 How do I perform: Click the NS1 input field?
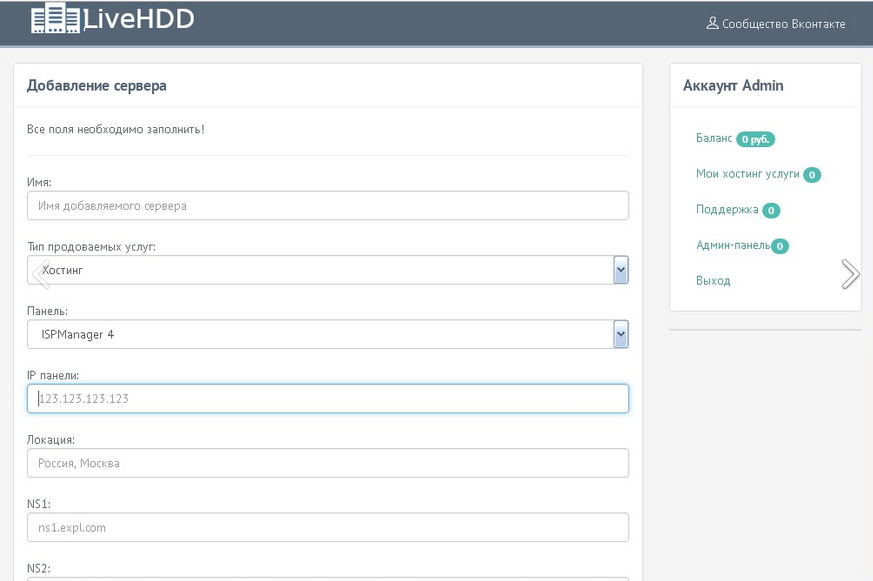327,527
